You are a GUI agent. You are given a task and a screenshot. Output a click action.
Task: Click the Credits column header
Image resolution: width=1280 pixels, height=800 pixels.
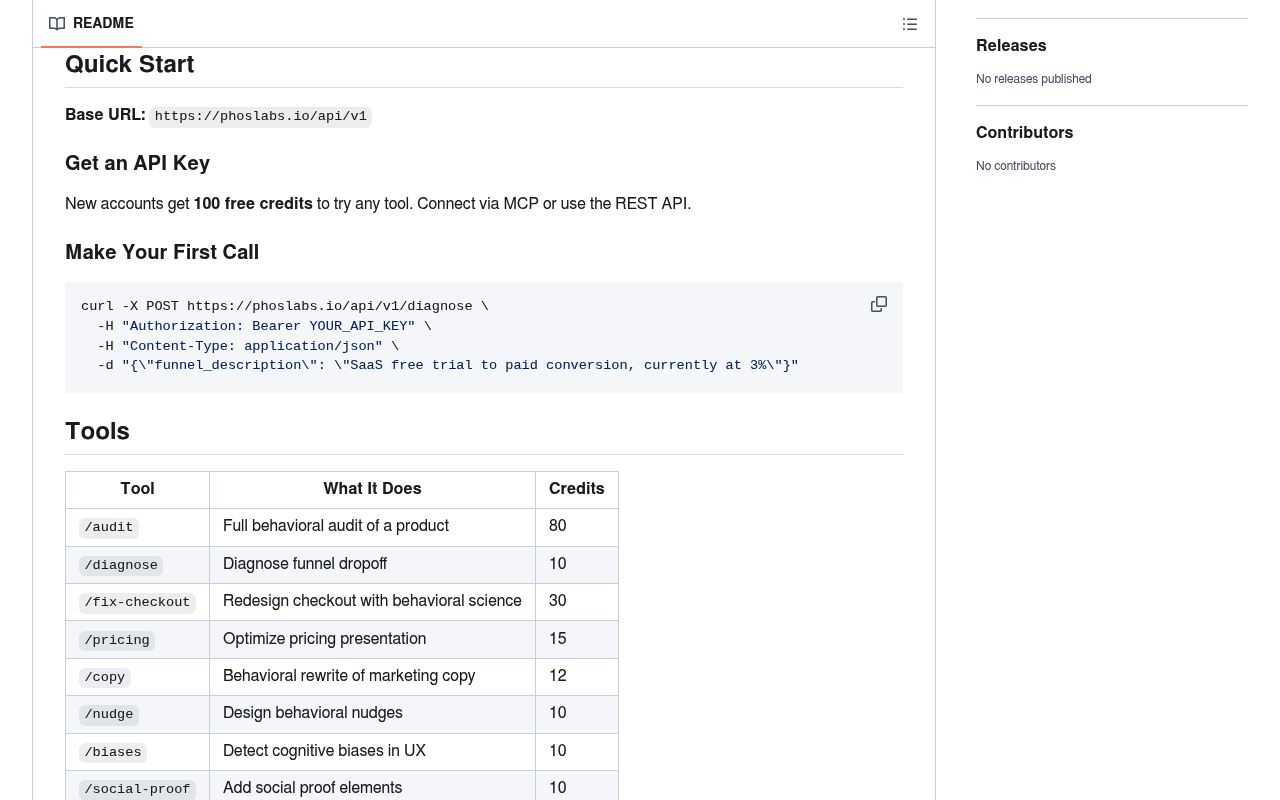577,490
